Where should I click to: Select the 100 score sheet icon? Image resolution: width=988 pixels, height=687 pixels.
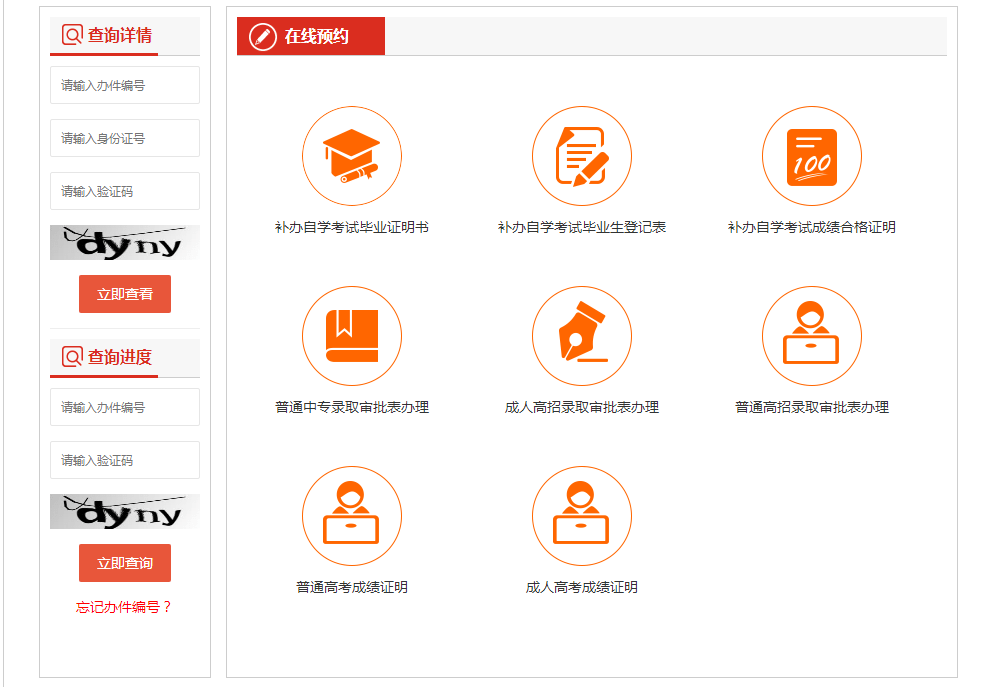tap(812, 156)
